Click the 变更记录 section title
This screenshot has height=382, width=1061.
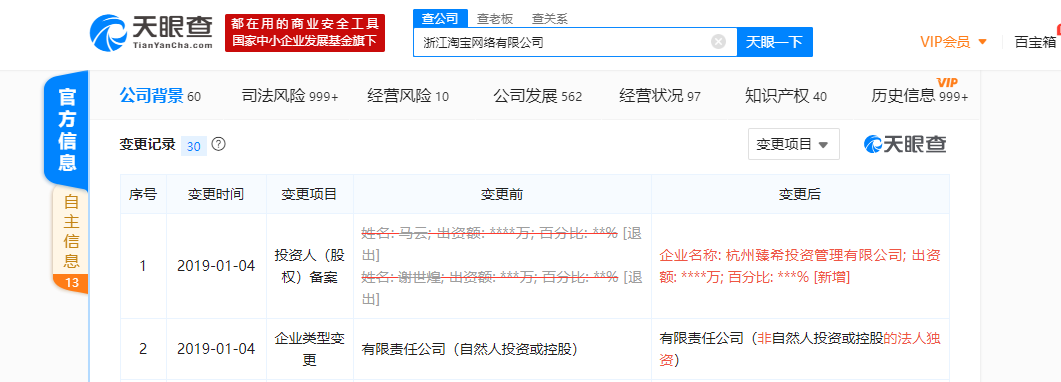[x=147, y=144]
